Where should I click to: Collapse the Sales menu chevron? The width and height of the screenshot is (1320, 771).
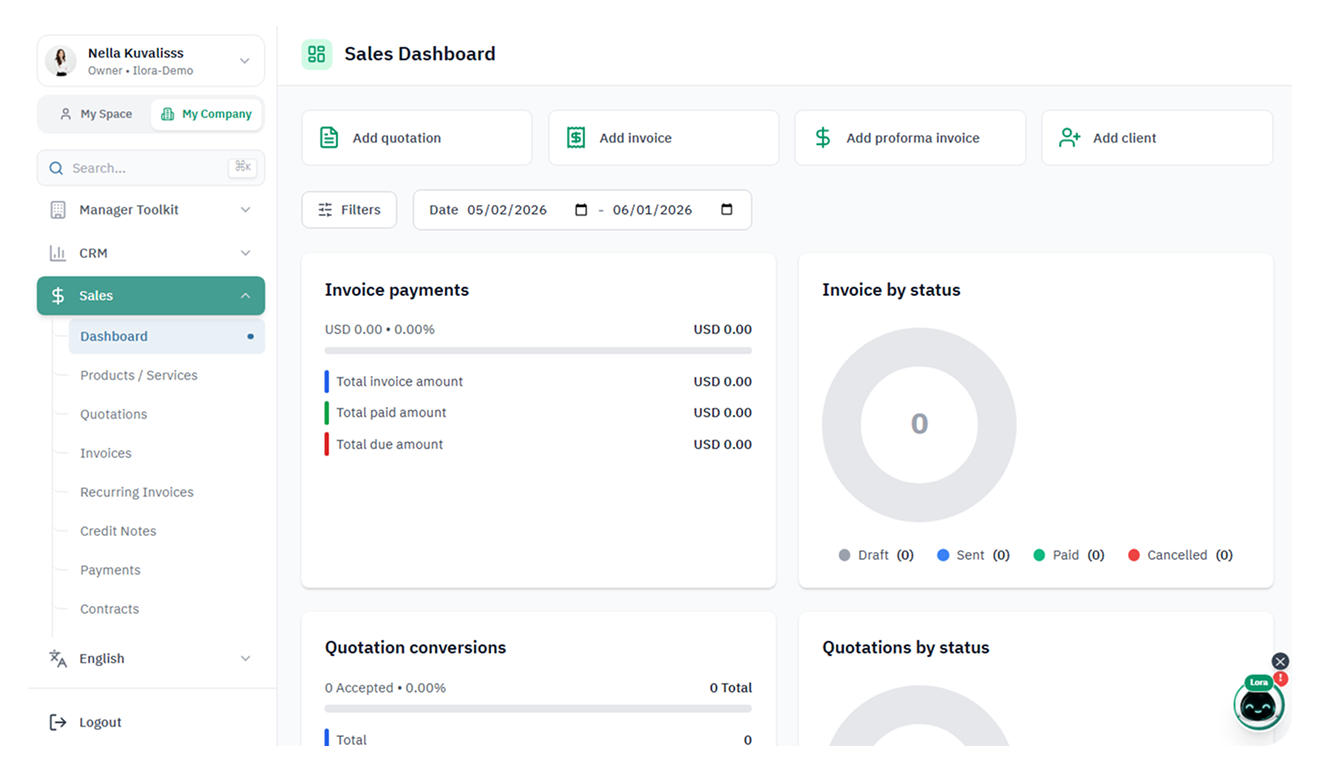pos(246,296)
